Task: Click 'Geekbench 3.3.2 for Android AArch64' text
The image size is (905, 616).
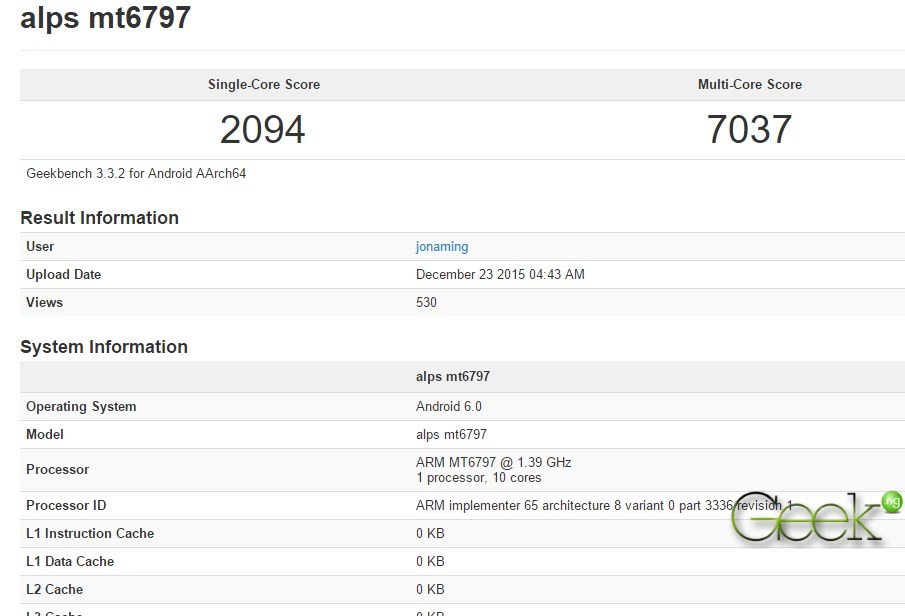Action: [x=136, y=173]
